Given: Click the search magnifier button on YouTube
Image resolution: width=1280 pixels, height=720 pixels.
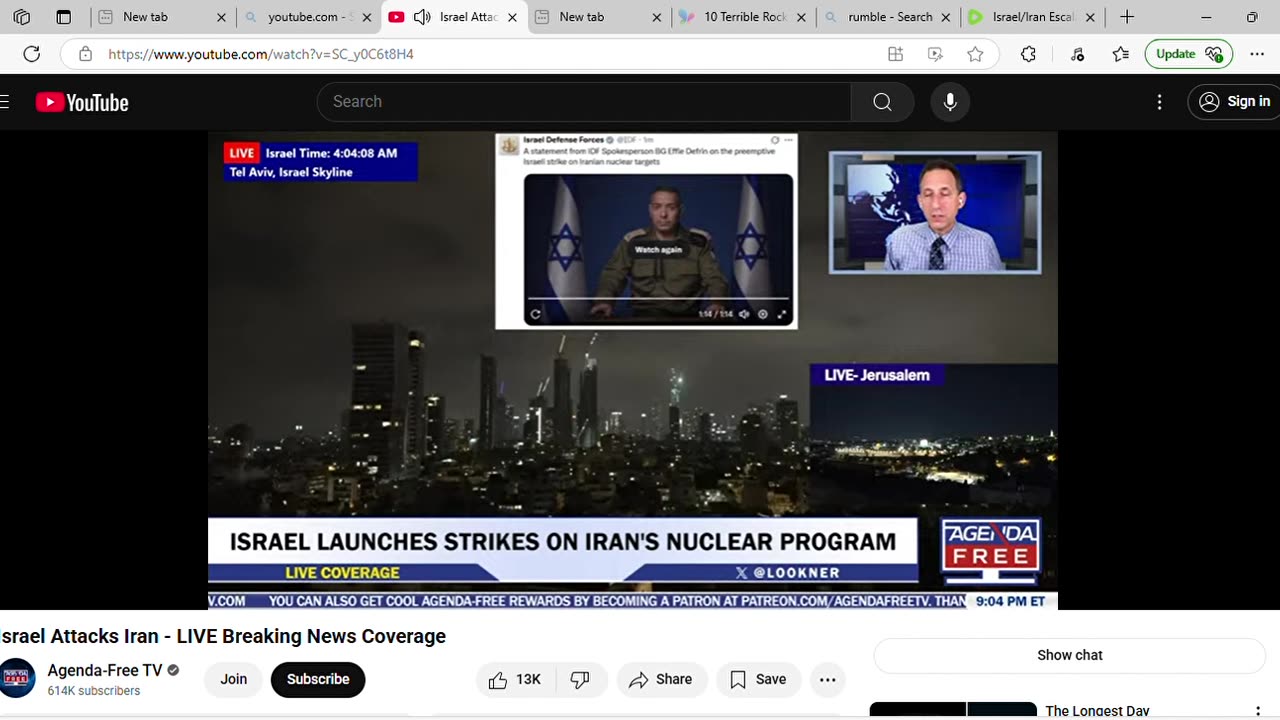Looking at the screenshot, I should (x=882, y=102).
